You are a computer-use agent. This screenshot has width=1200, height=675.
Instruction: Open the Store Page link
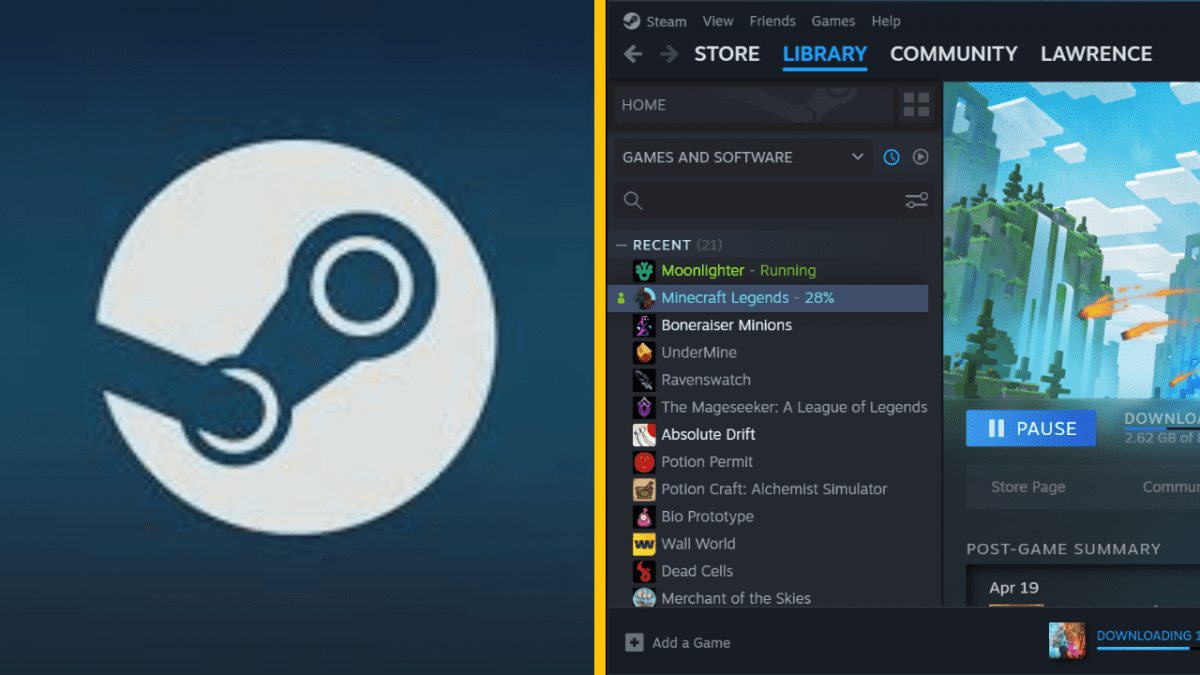pyautogui.click(x=1028, y=487)
